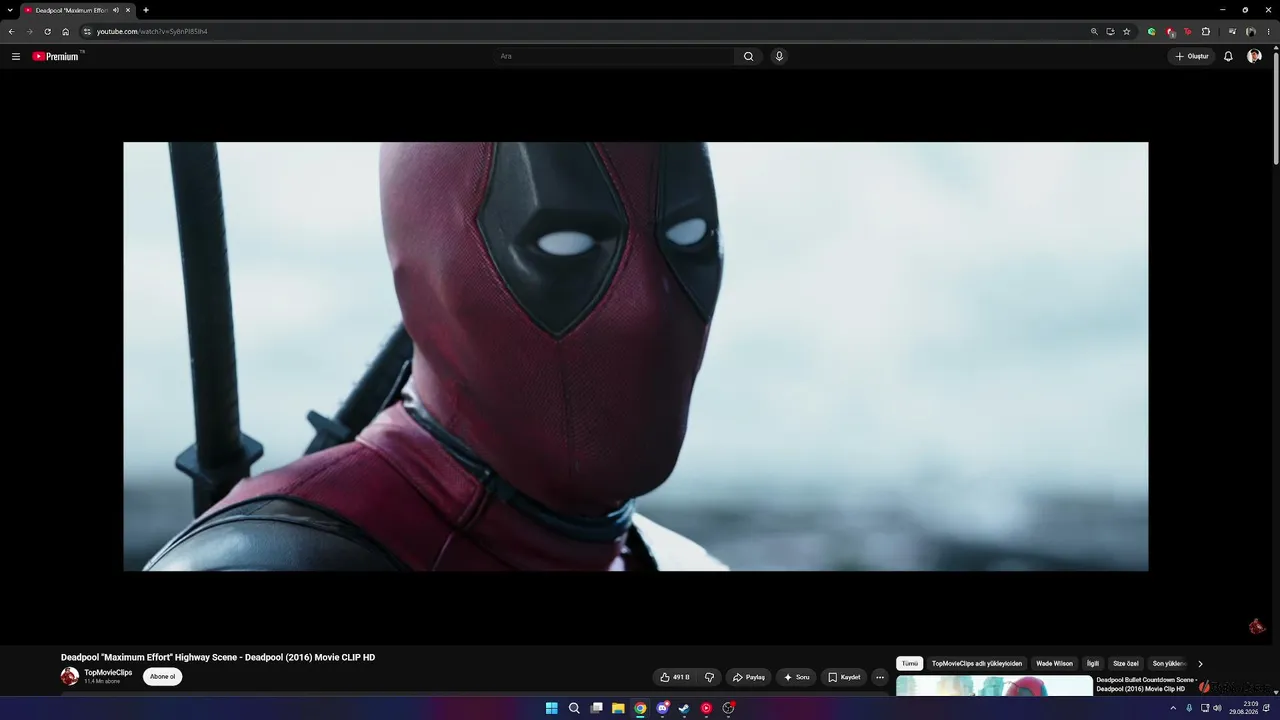Click the site info icon beside URL
This screenshot has height=720, width=1280.
click(x=87, y=31)
